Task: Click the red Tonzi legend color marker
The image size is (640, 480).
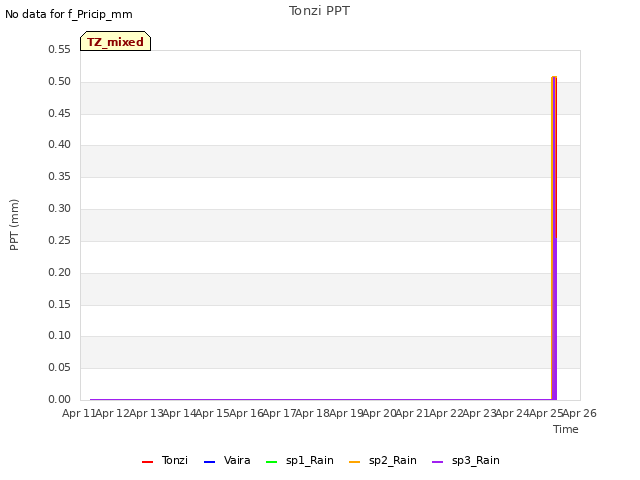Action: 147,462
